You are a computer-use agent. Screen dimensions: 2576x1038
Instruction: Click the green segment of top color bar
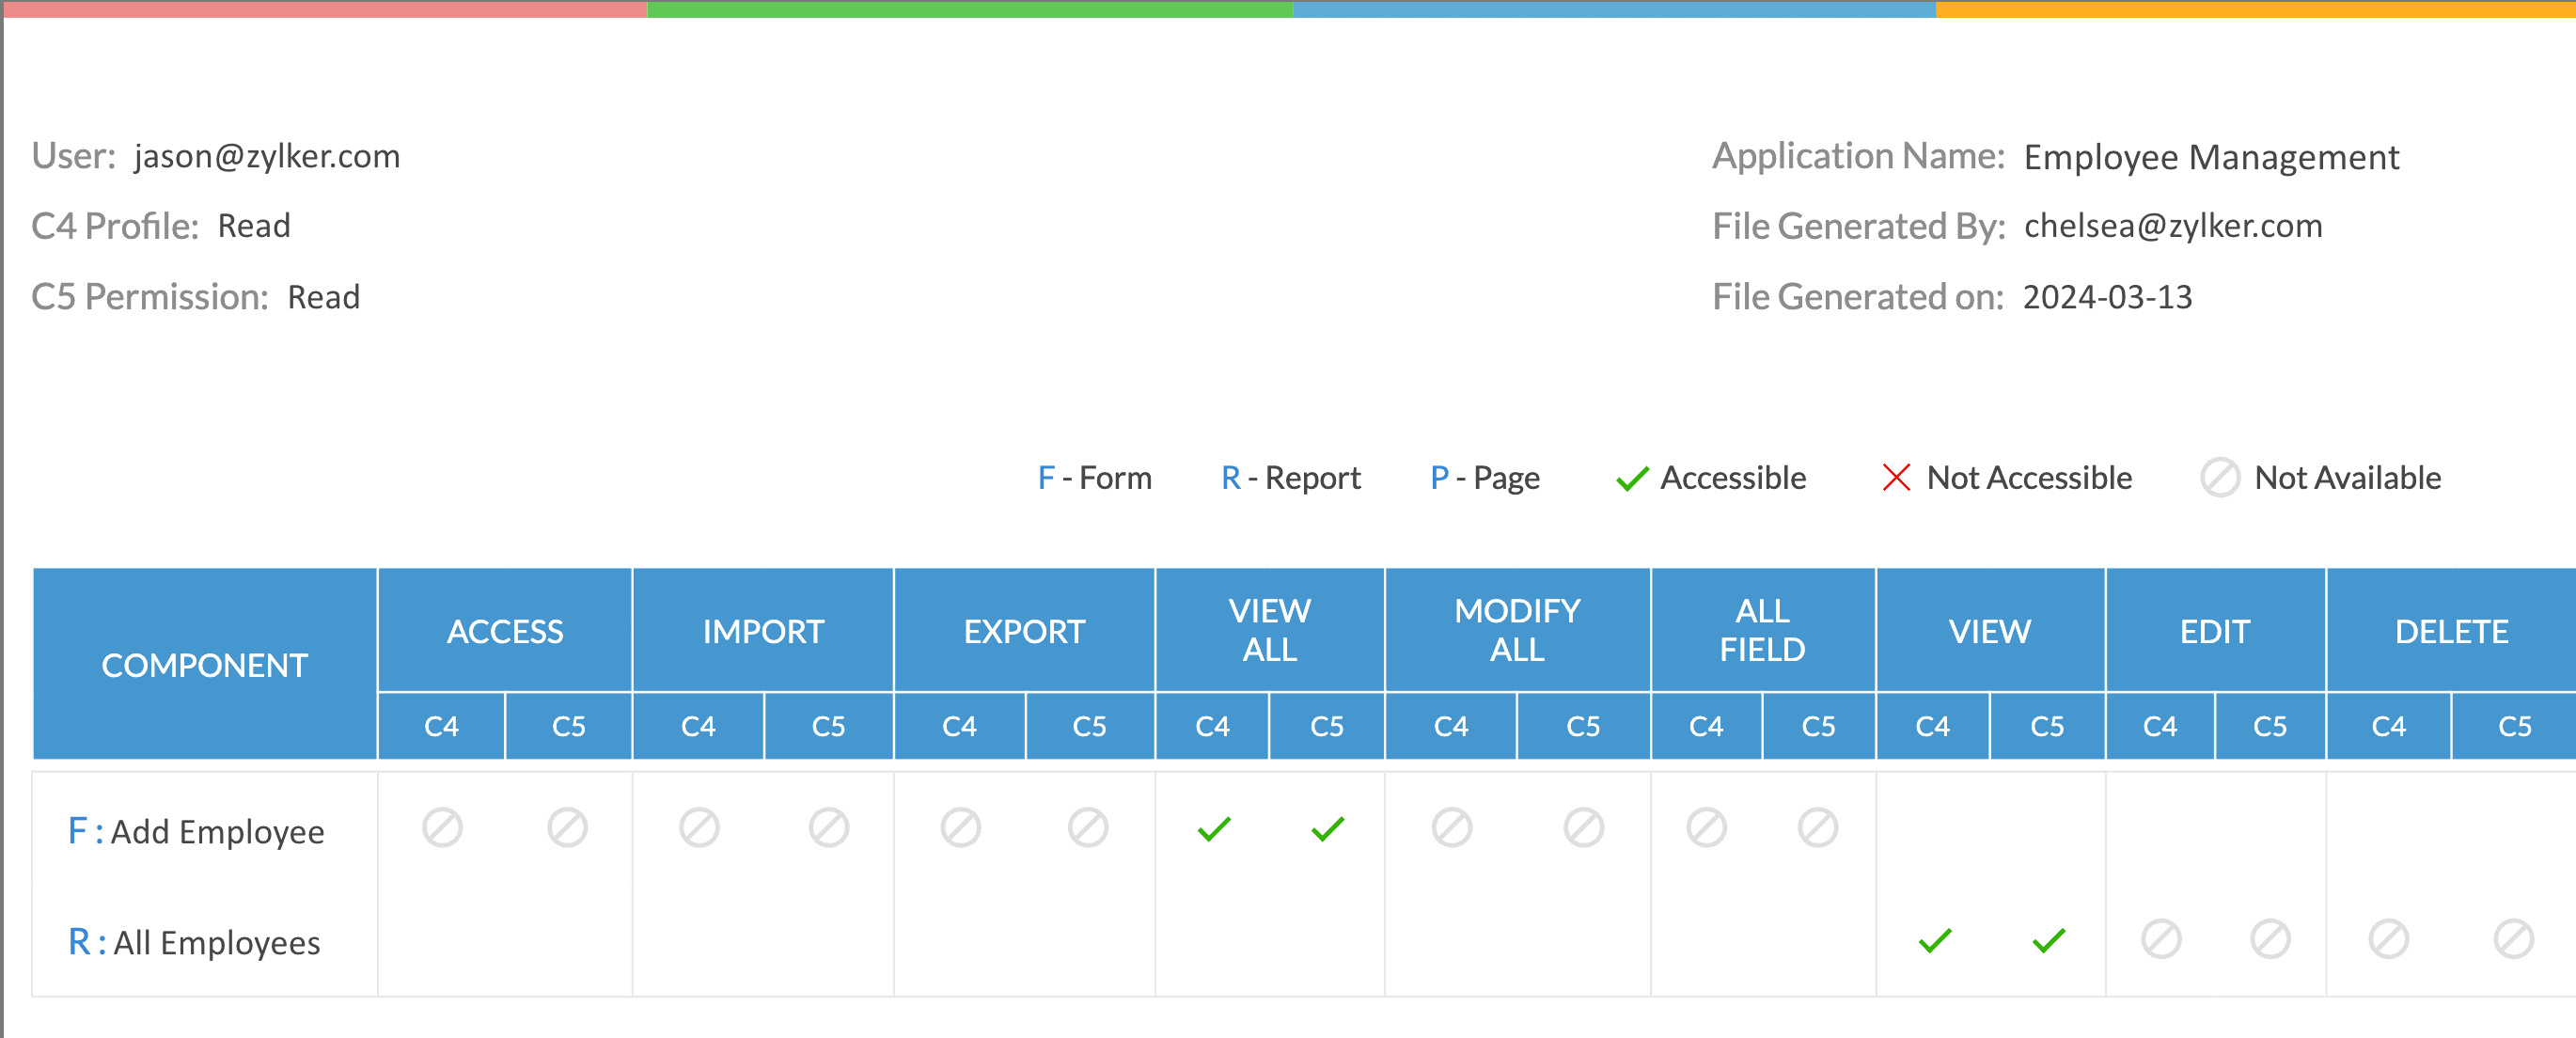click(x=969, y=9)
